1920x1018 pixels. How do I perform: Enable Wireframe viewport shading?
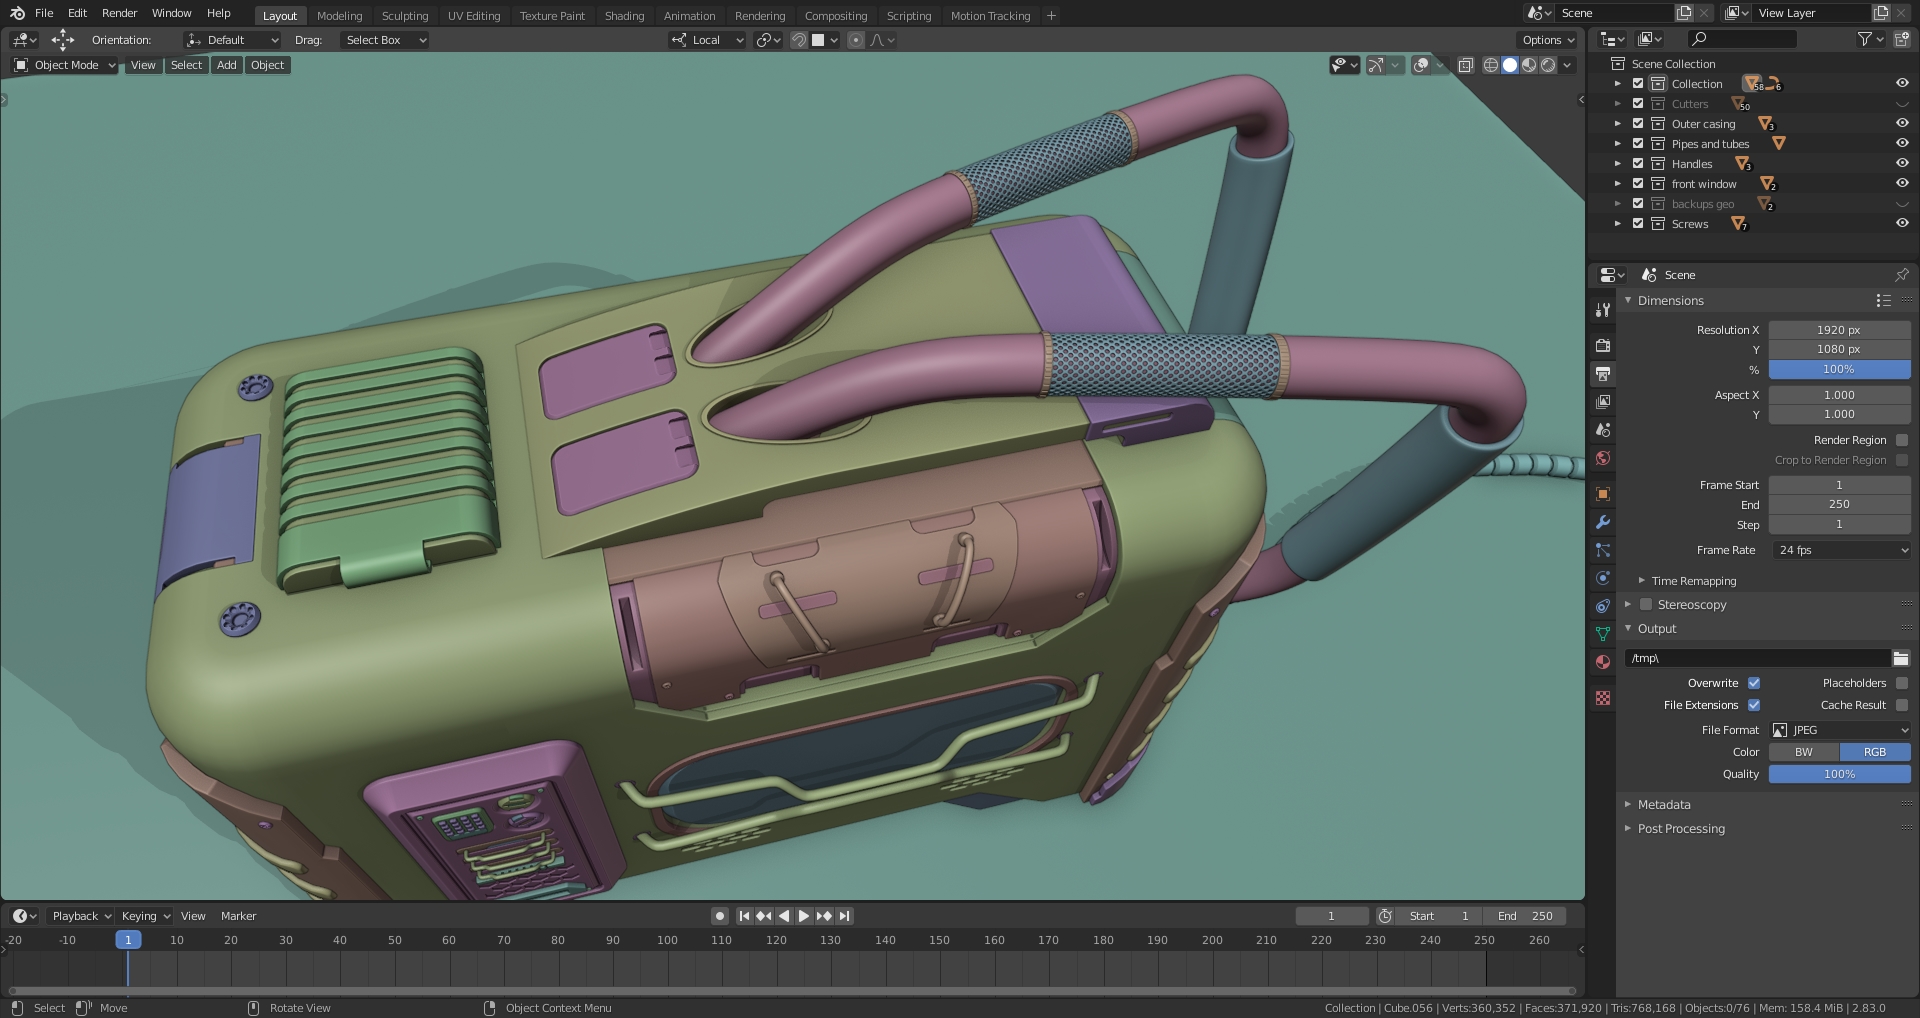[x=1491, y=65]
